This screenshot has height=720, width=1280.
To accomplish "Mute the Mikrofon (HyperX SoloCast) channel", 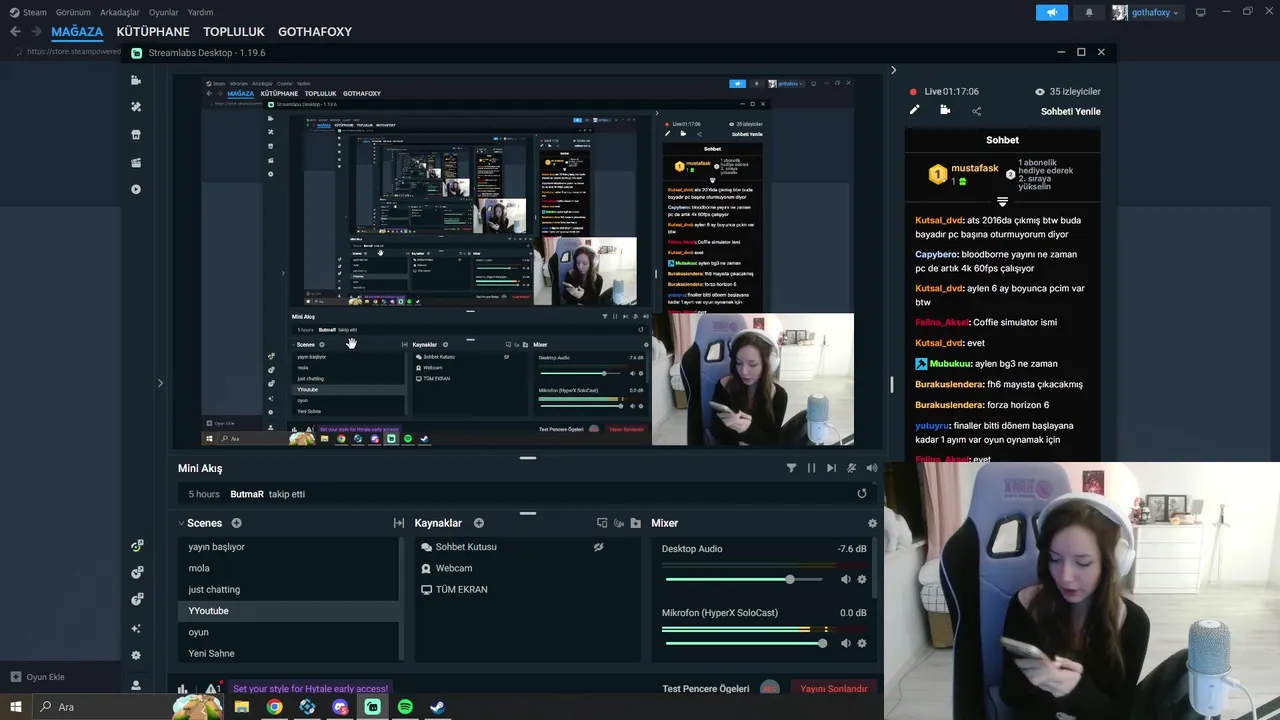I will (x=845, y=643).
